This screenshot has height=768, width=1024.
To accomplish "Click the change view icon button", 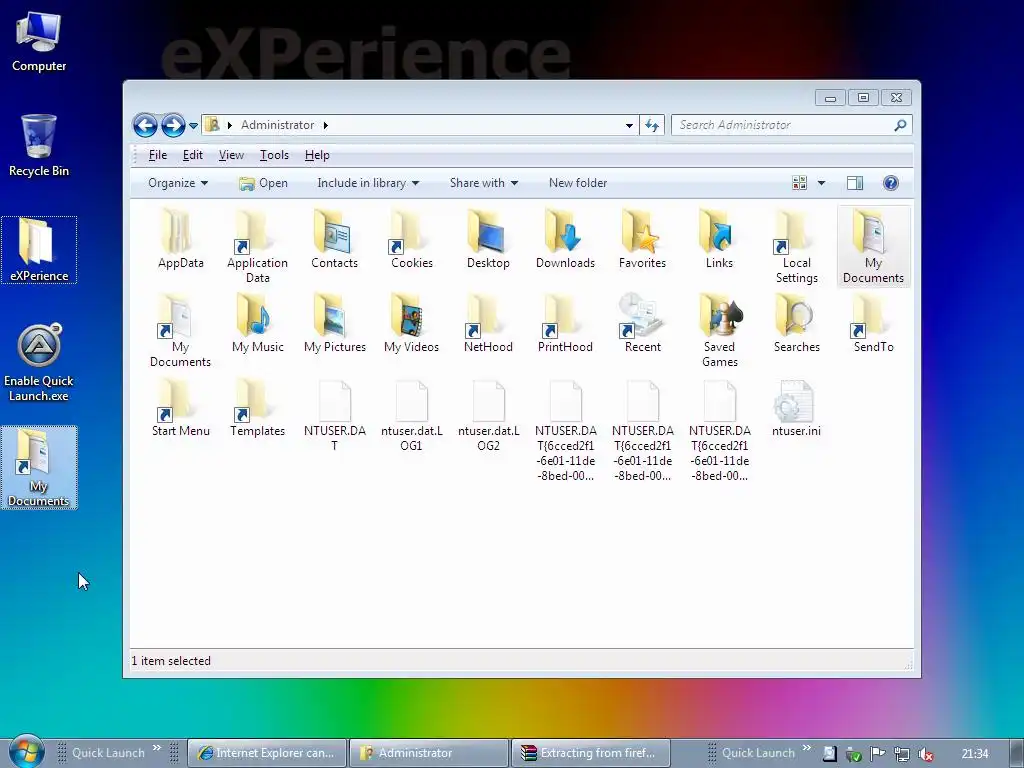I will (799, 183).
